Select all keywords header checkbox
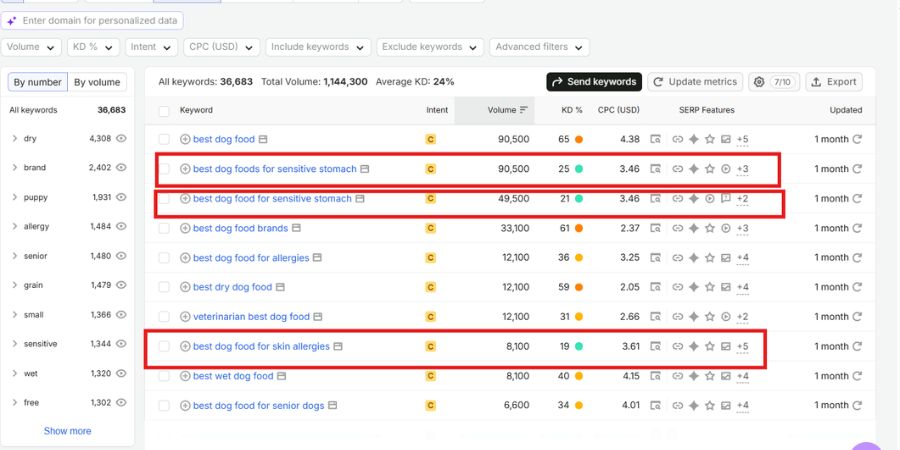 (x=164, y=111)
